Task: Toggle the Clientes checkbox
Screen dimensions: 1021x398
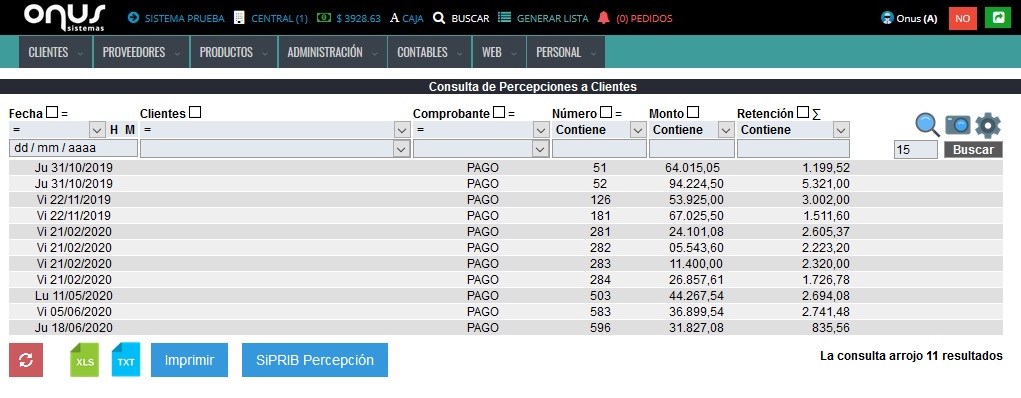Action: point(195,113)
